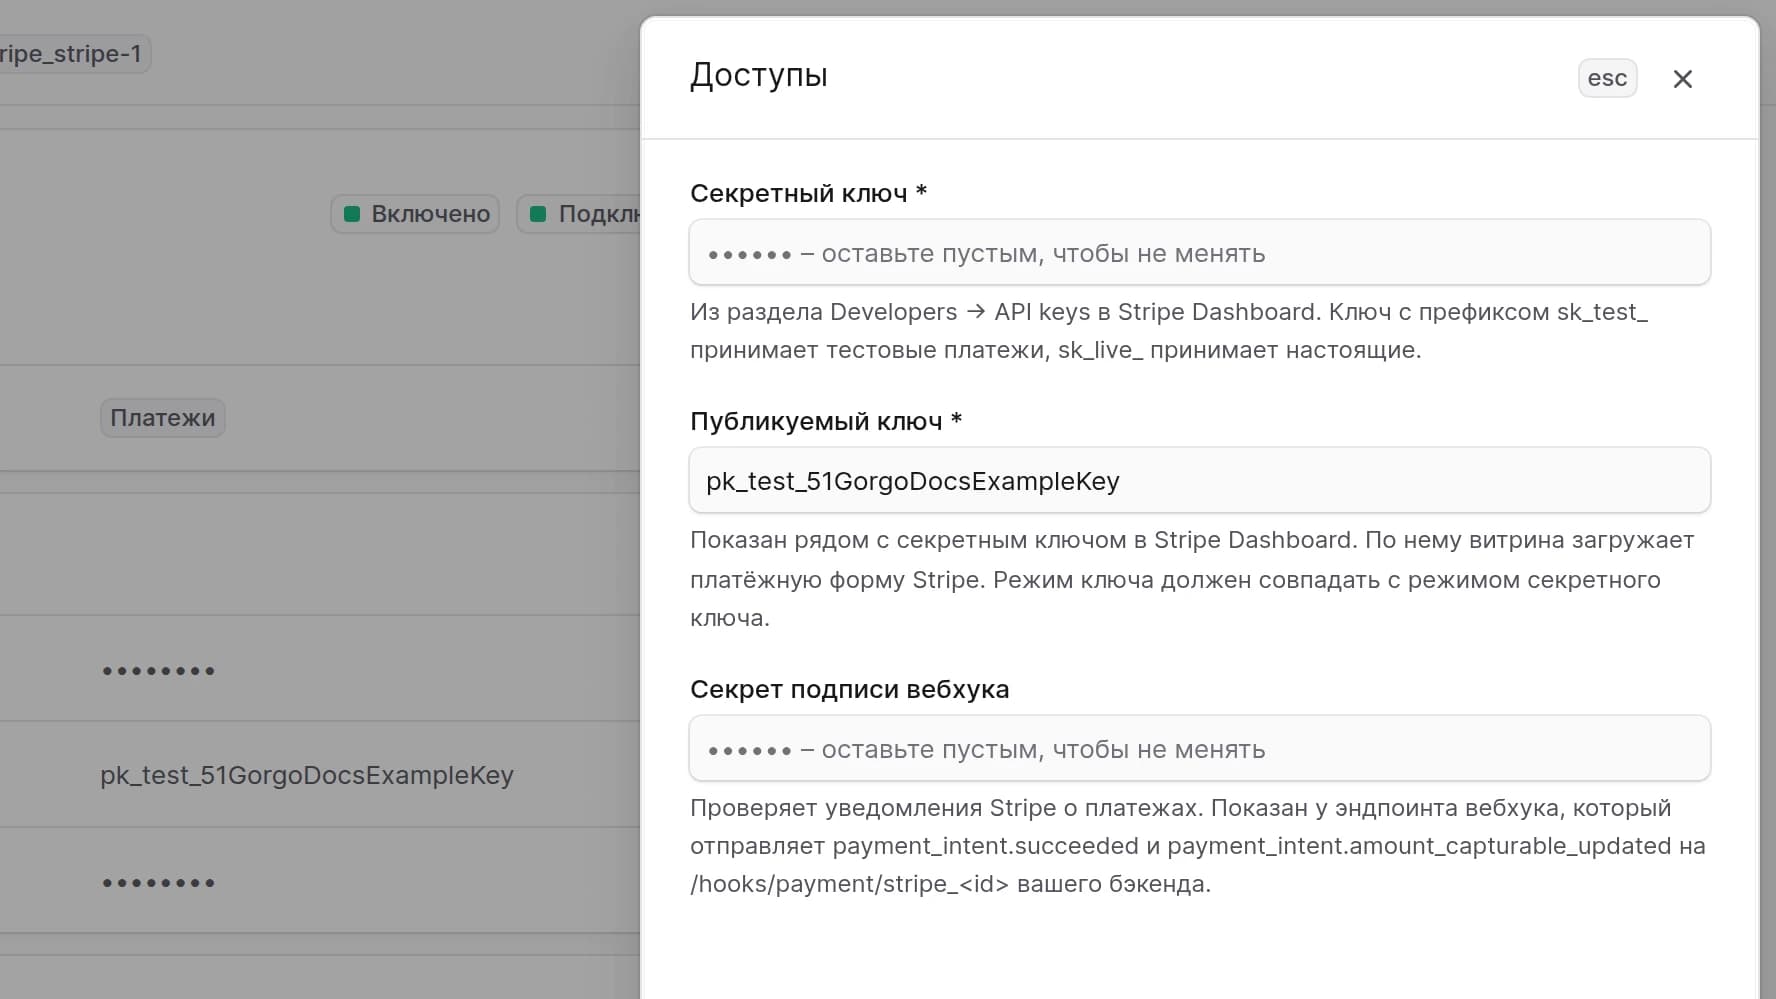Click the help text mentioning sk_test_ prefix
The image size is (1776, 999).
coord(1168,331)
